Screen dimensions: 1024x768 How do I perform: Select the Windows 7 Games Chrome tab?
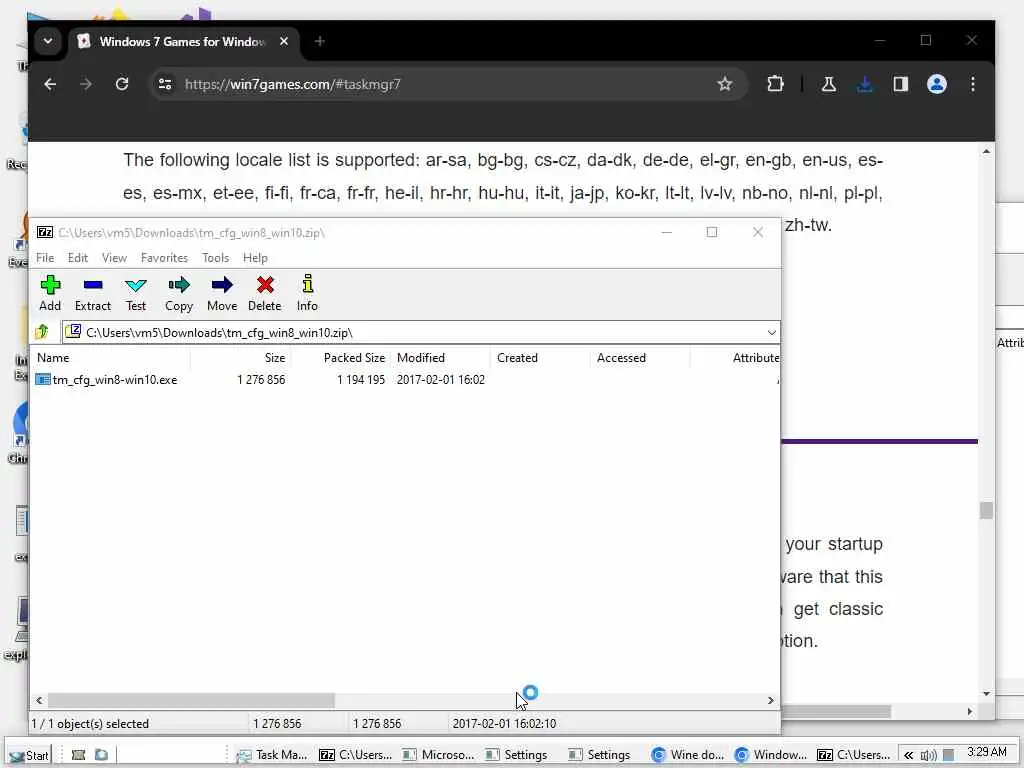point(183,42)
